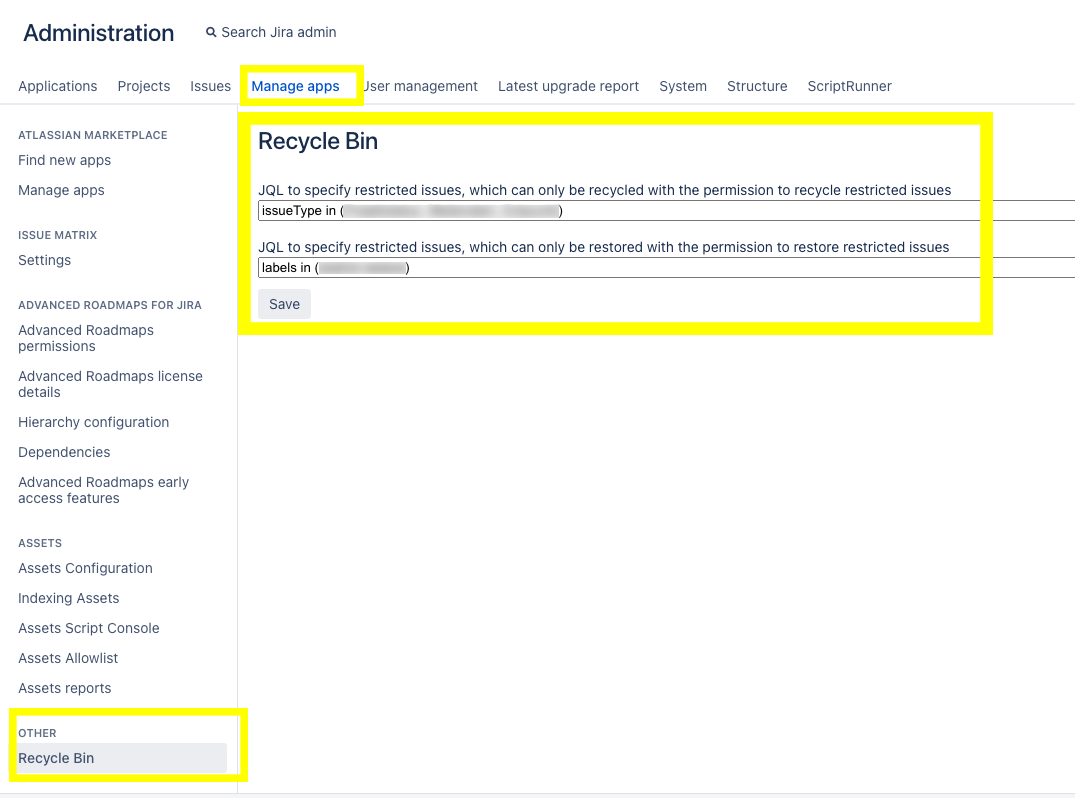Go to the Issues tab
1075x798 pixels.
pyautogui.click(x=210, y=86)
